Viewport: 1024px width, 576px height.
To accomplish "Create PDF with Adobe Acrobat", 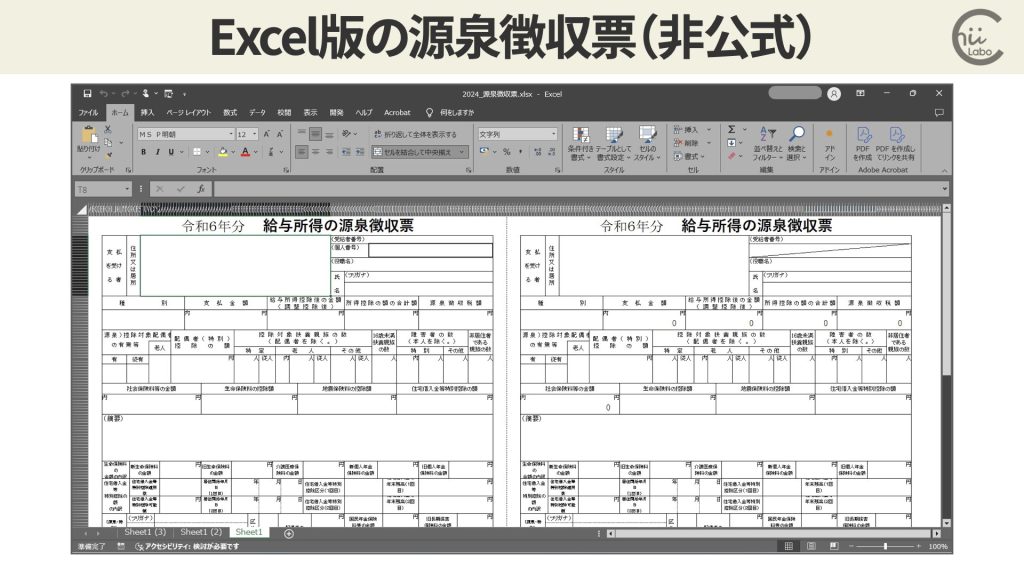I will 863,144.
